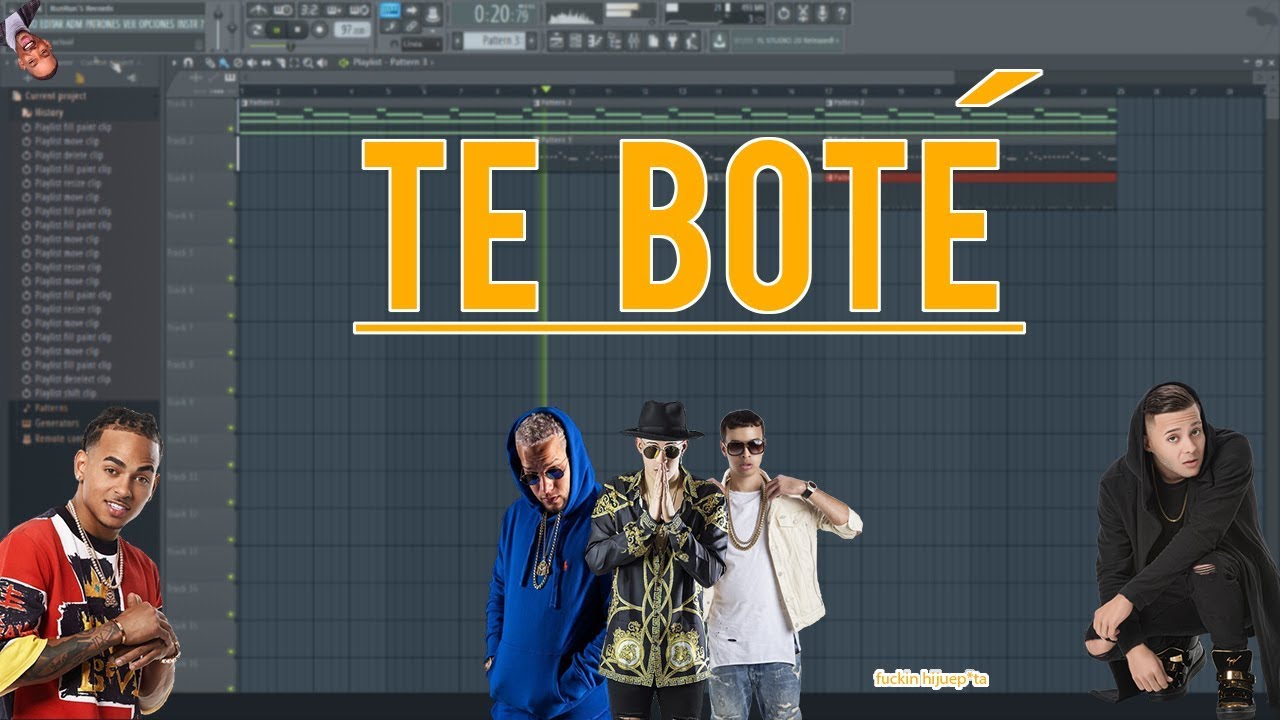The height and width of the screenshot is (720, 1280).
Task: Open playlist options menu arrow
Action: (x=174, y=62)
